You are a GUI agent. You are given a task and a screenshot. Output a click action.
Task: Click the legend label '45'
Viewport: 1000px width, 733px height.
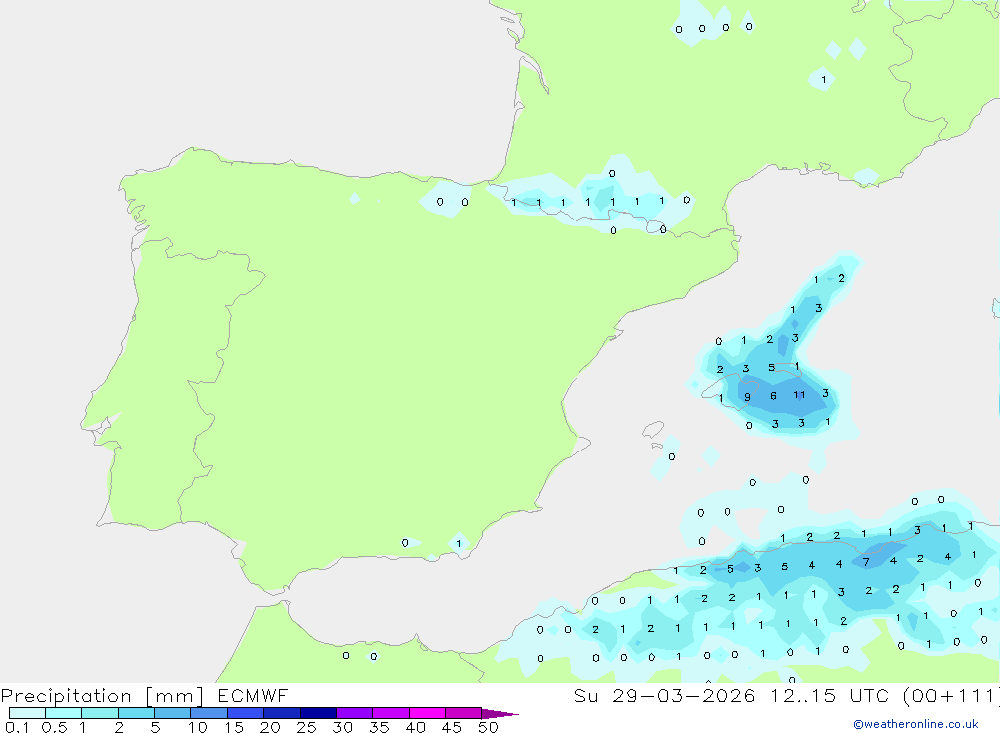click(452, 727)
